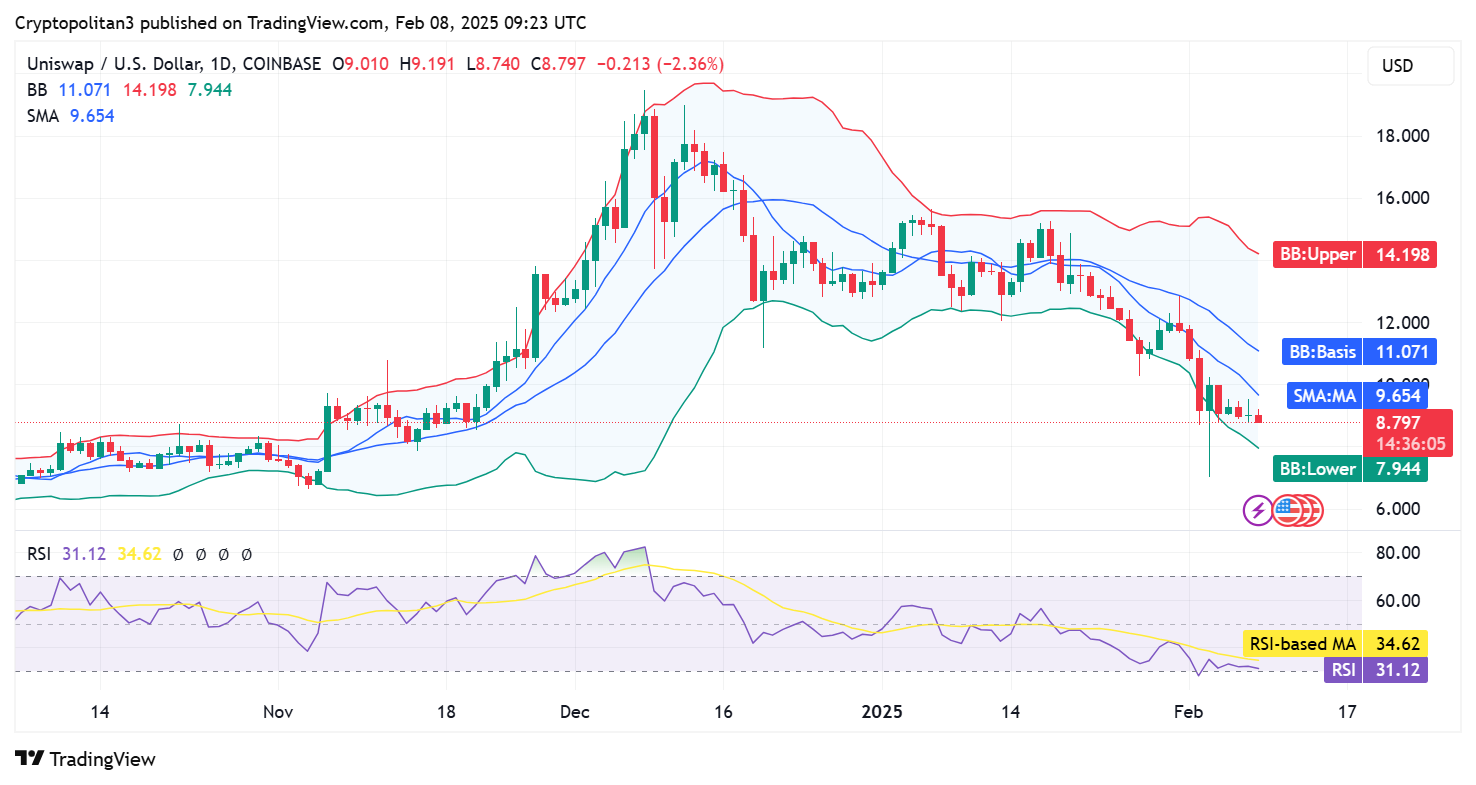Click the close value C8.797
The image size is (1476, 785).
[x=560, y=64]
